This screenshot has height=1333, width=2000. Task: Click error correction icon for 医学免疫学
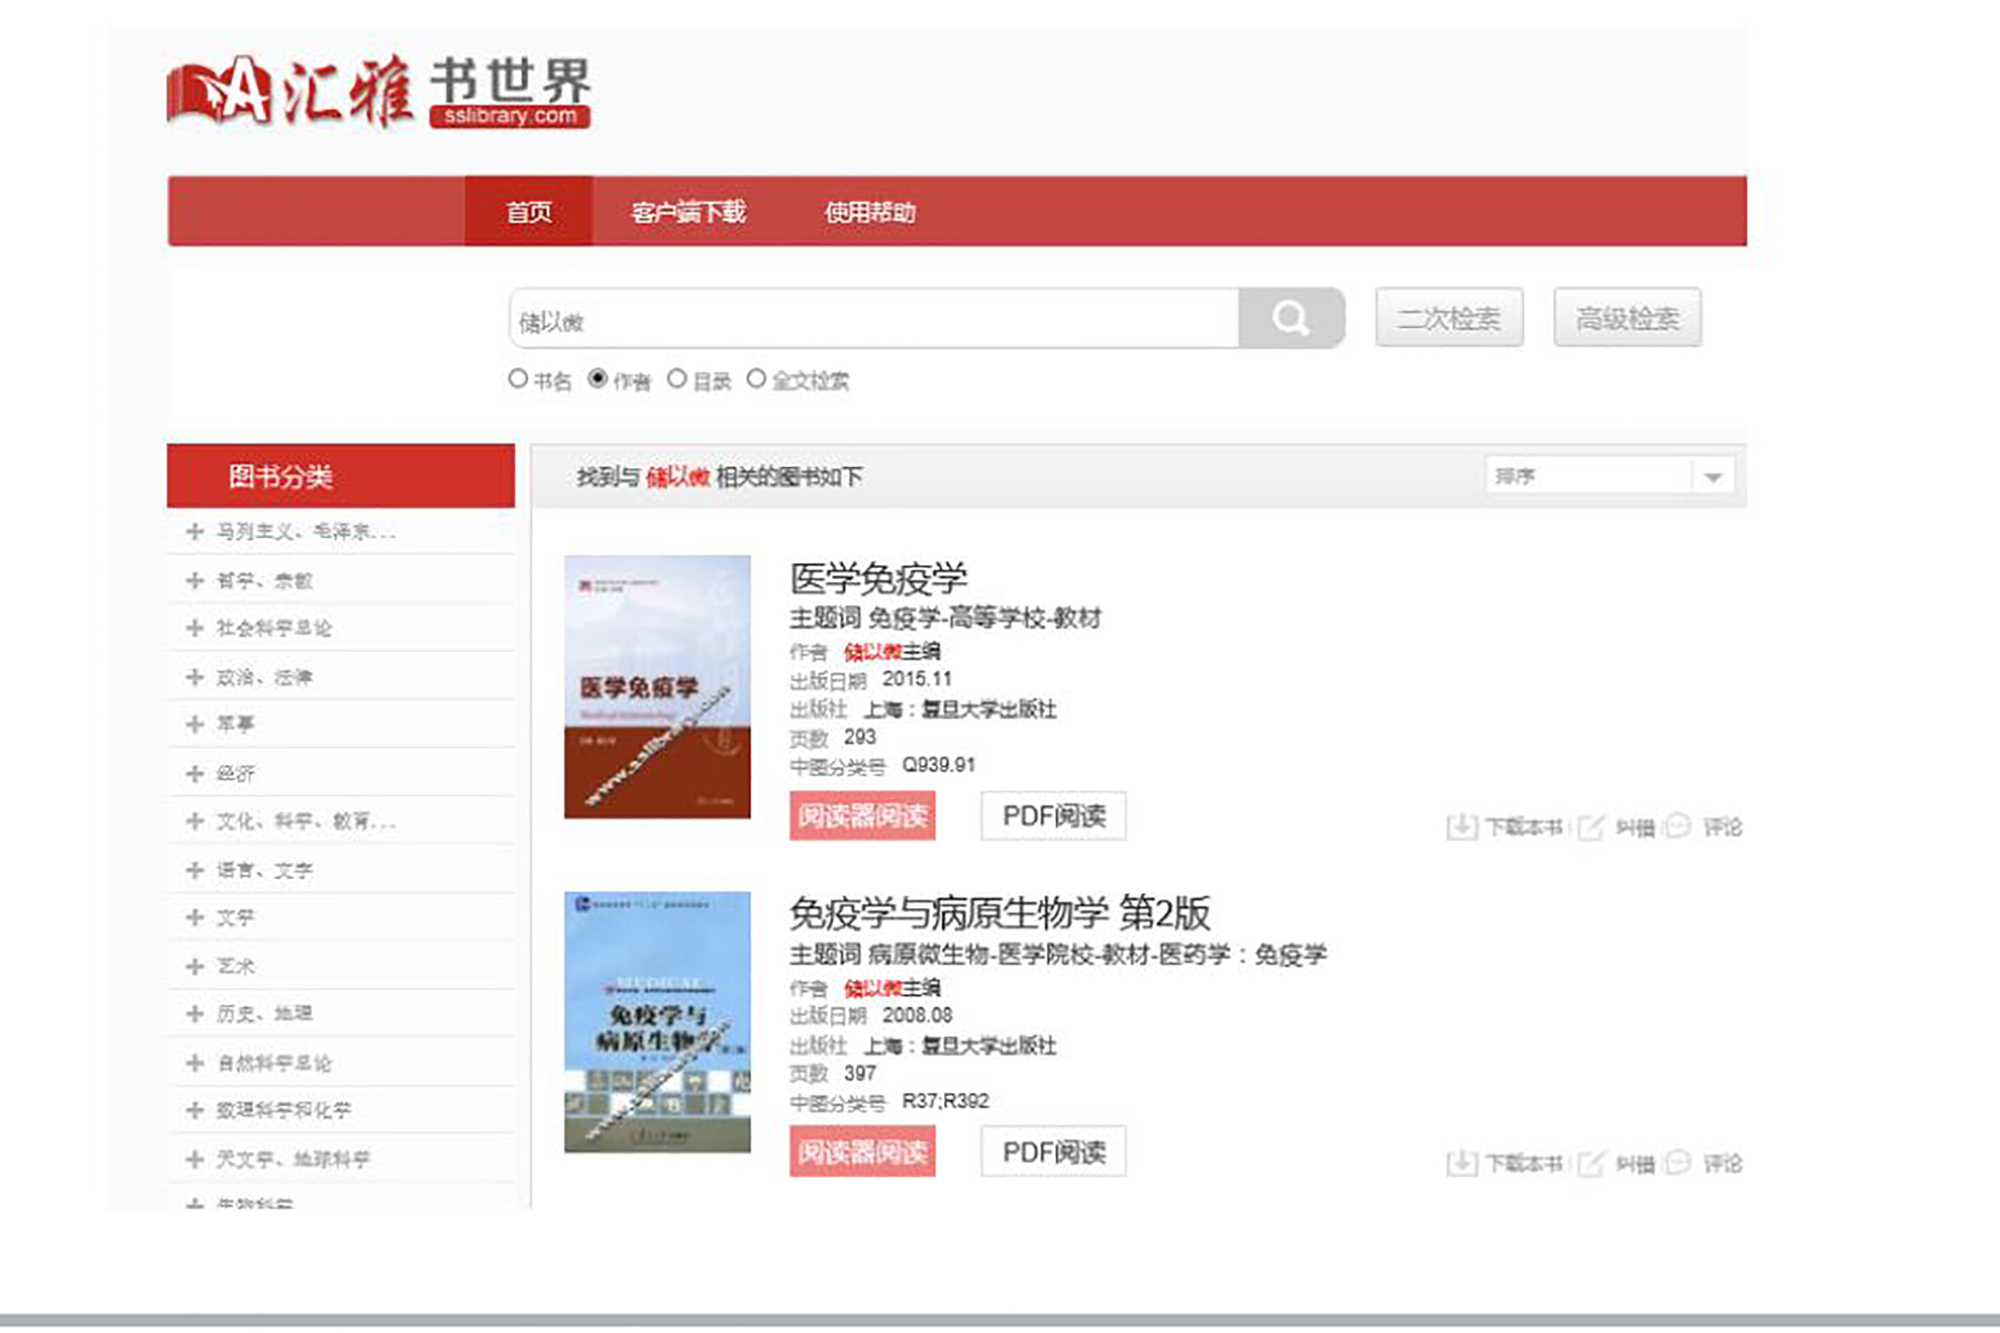[x=1590, y=827]
